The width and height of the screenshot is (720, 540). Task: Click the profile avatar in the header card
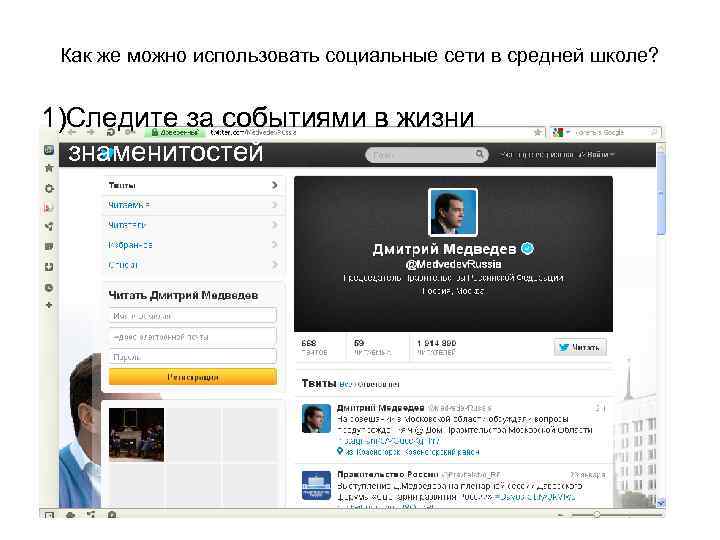pyautogui.click(x=453, y=212)
